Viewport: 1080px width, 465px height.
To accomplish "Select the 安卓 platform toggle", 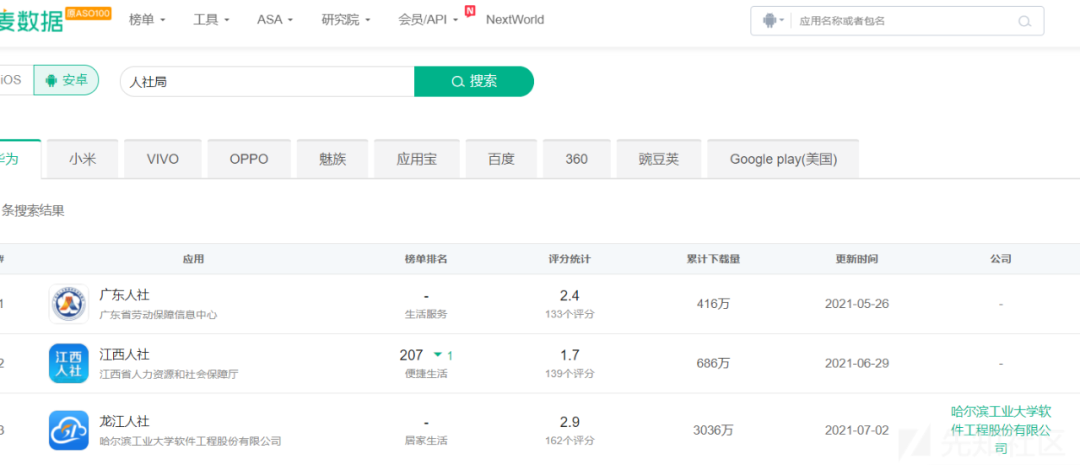I will pyautogui.click(x=66, y=80).
